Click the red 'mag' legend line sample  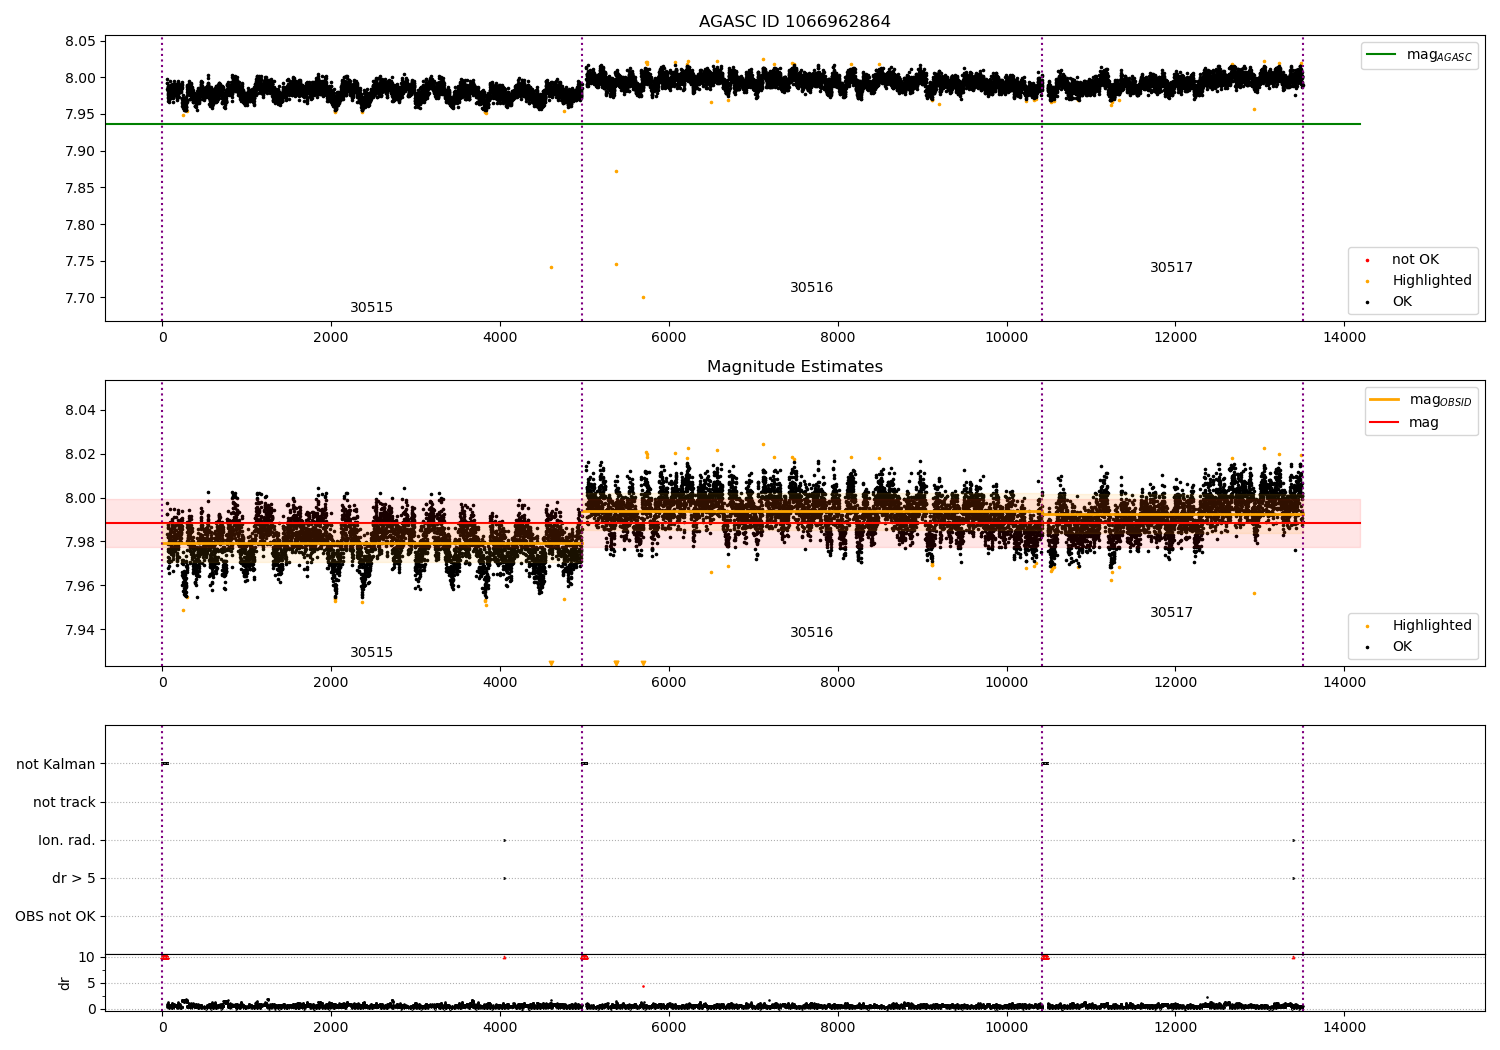[1385, 422]
